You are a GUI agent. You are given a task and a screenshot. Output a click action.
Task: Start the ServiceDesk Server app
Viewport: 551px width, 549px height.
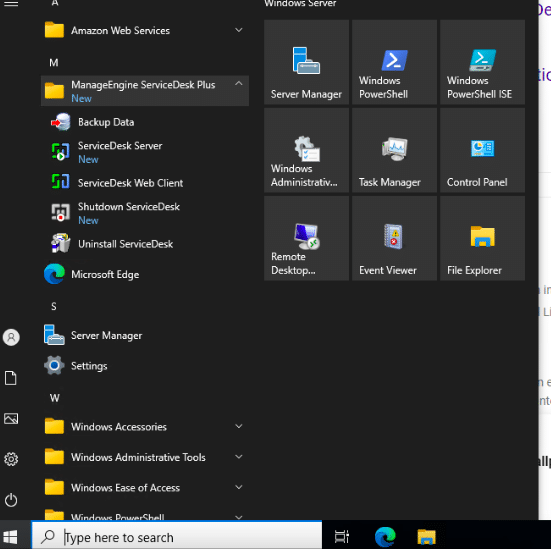(145, 152)
